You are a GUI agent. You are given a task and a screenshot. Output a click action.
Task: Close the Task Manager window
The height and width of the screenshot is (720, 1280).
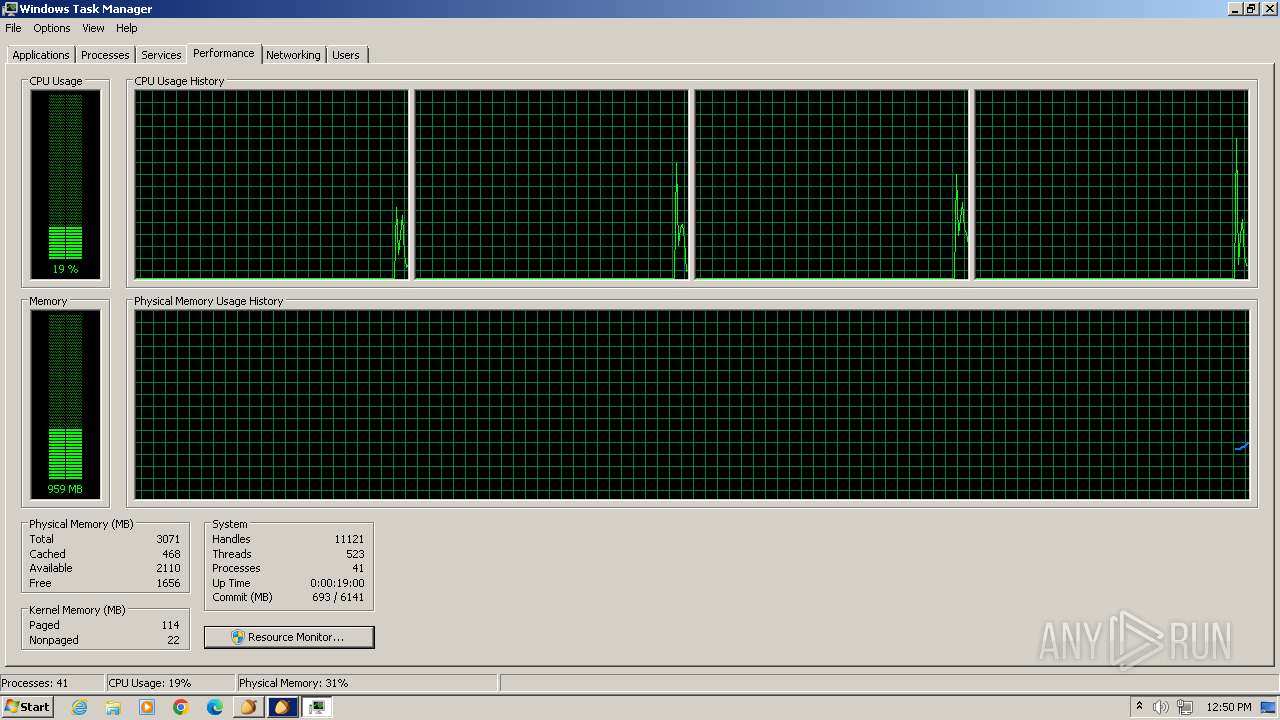click(x=1268, y=9)
